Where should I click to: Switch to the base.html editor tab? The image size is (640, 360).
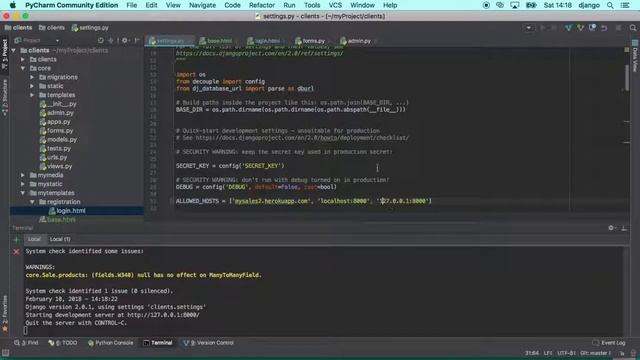coord(219,41)
